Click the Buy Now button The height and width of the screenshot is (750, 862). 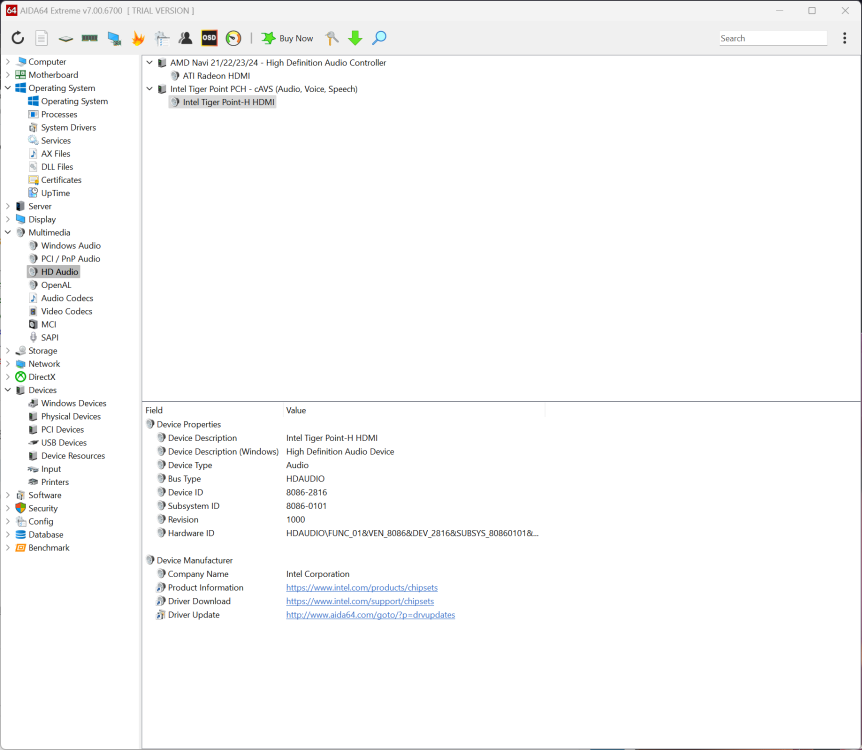coord(287,38)
